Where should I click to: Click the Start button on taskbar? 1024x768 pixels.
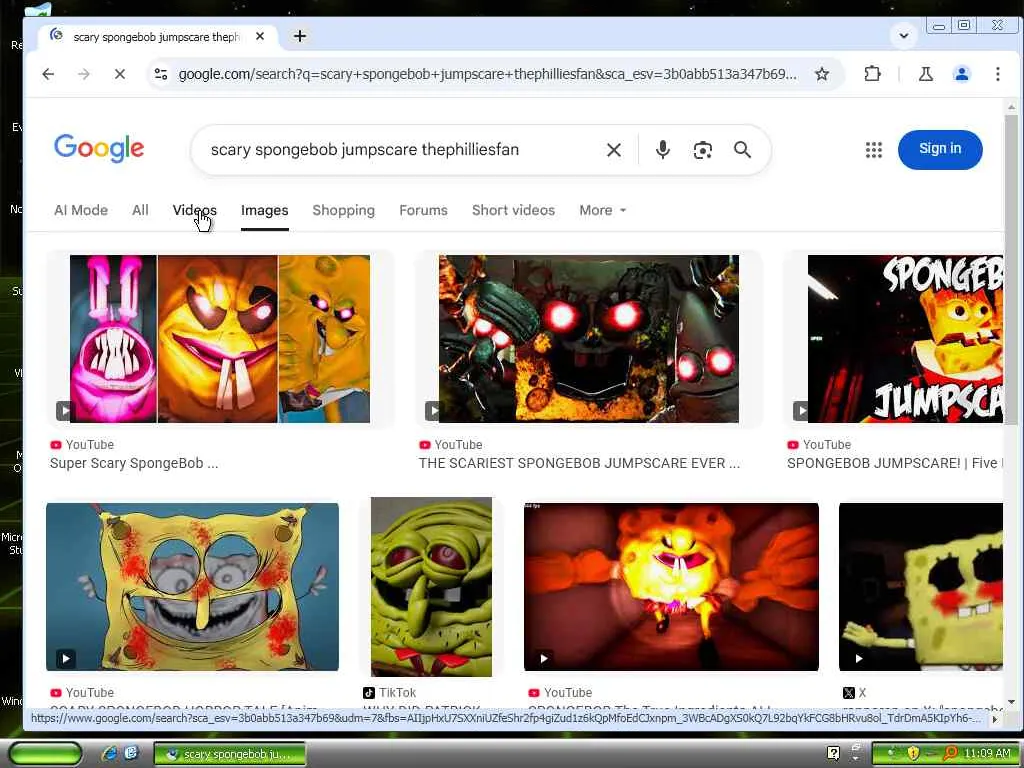tap(45, 754)
